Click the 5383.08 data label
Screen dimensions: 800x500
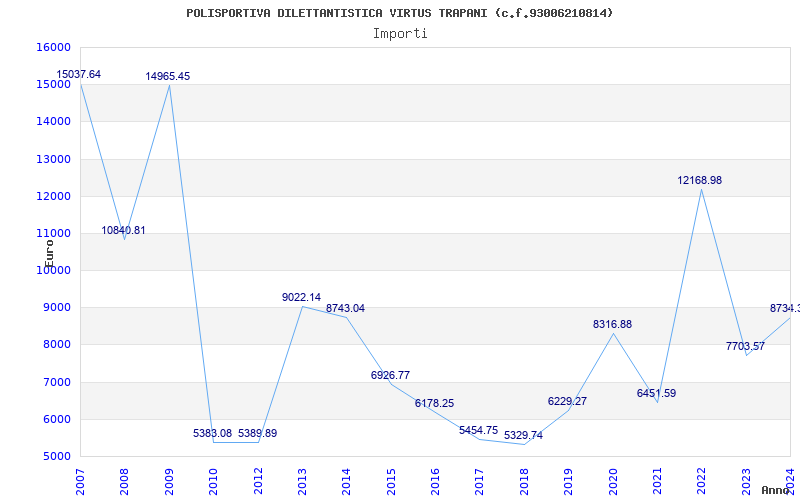coord(212,434)
